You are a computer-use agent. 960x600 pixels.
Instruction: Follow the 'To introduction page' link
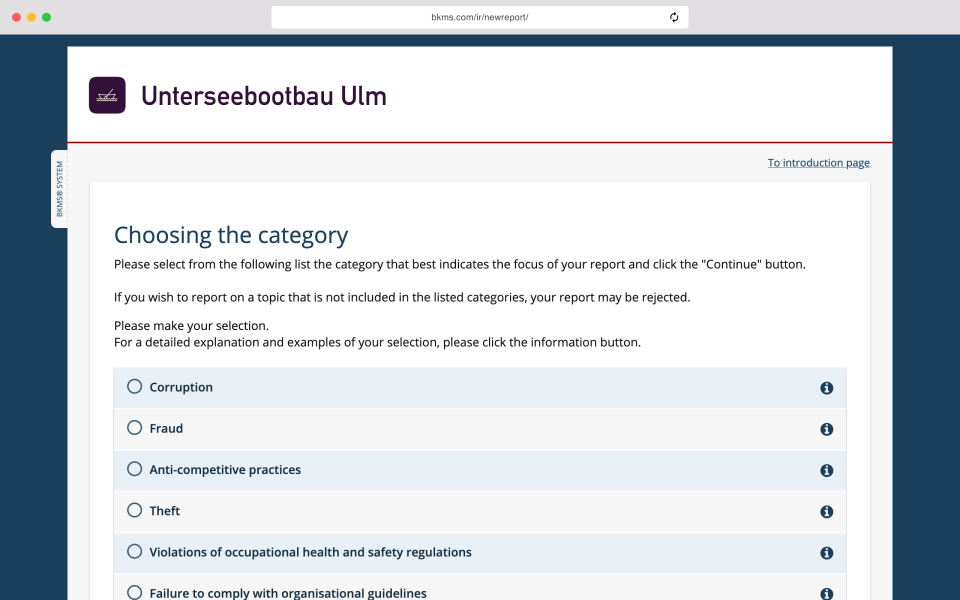coord(818,162)
